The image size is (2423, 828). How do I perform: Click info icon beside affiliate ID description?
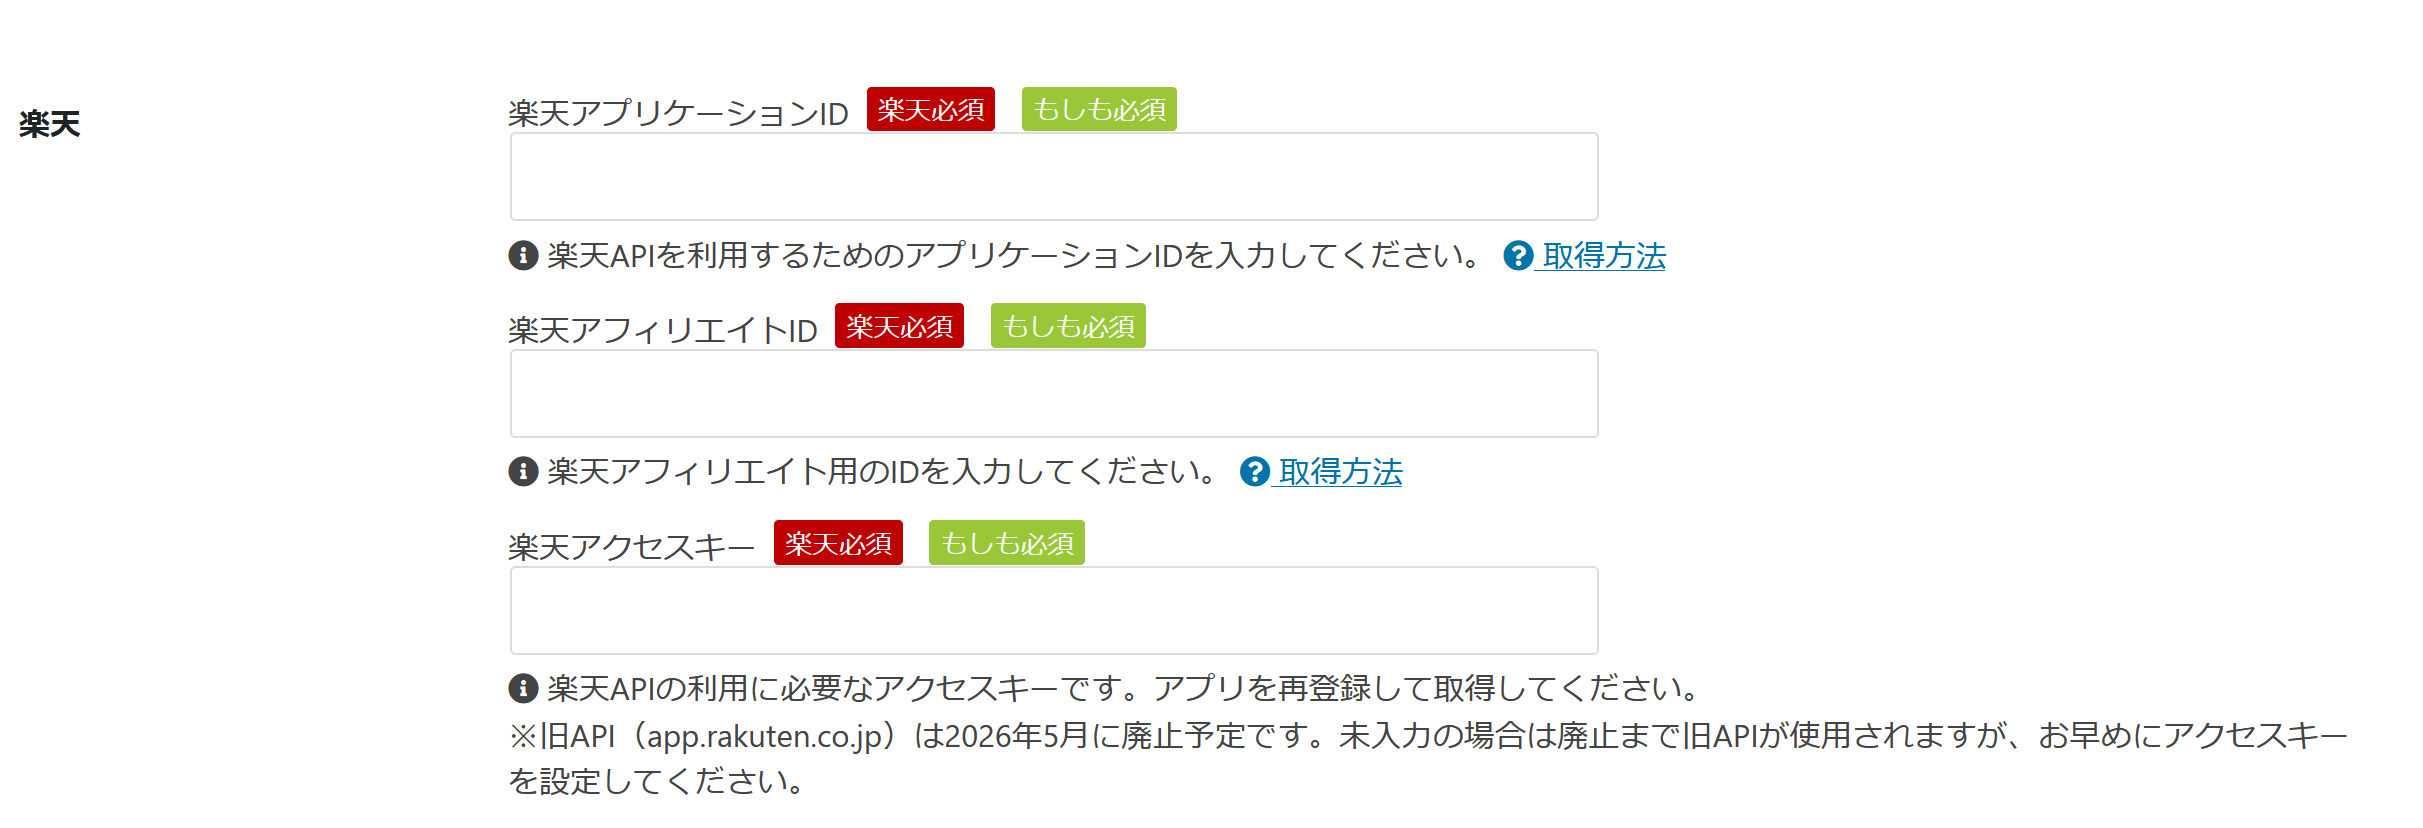(x=523, y=471)
